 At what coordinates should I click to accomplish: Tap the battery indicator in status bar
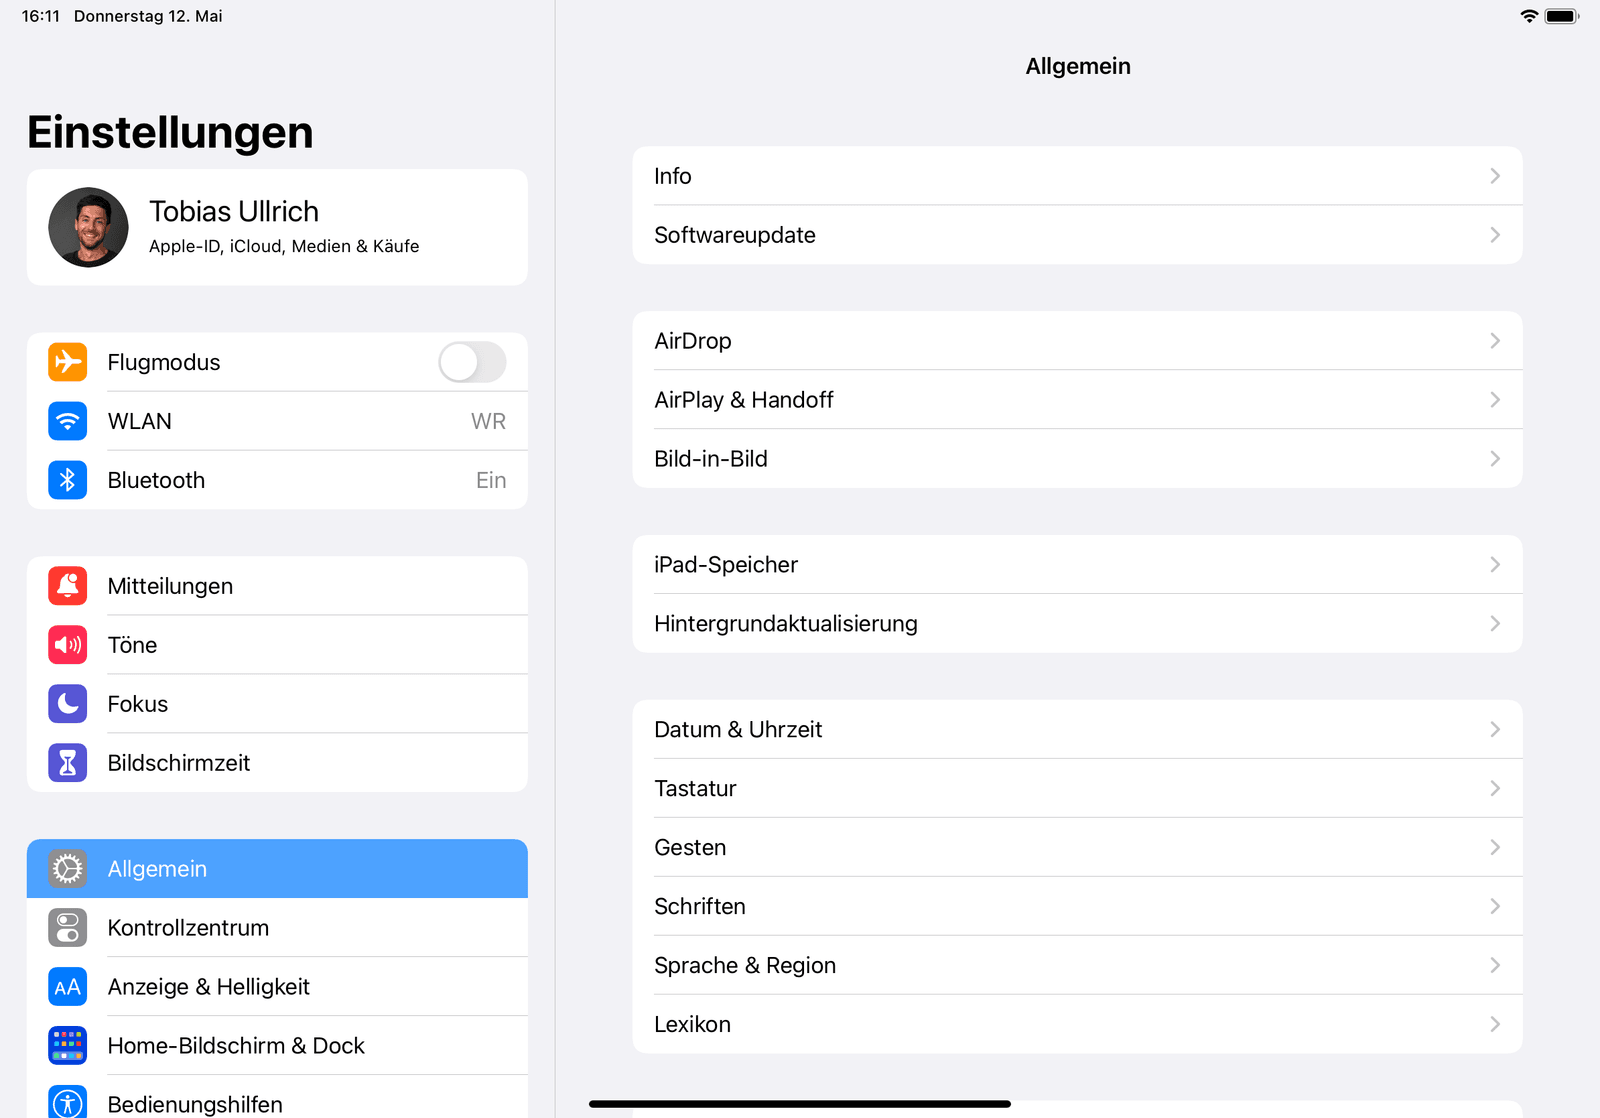1562,16
